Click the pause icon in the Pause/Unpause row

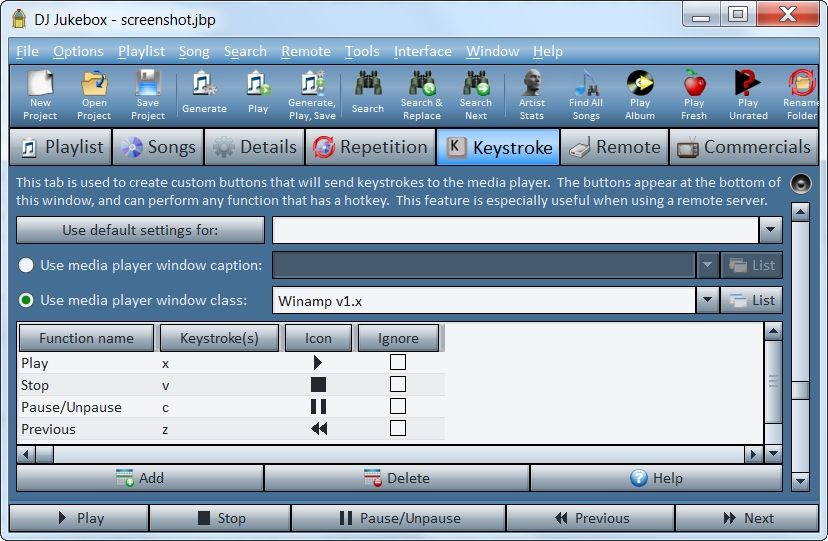318,406
